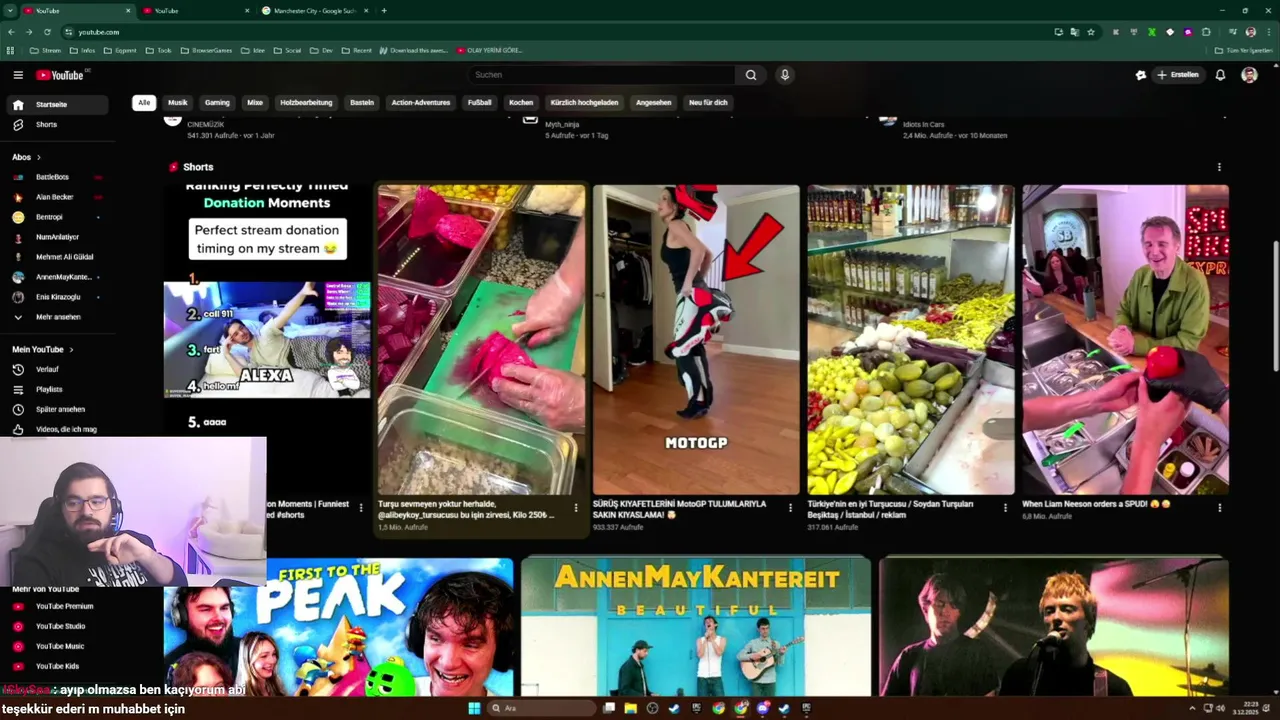Play the Liam Neeson SPUD short
This screenshot has height=720, width=1280.
click(1125, 340)
